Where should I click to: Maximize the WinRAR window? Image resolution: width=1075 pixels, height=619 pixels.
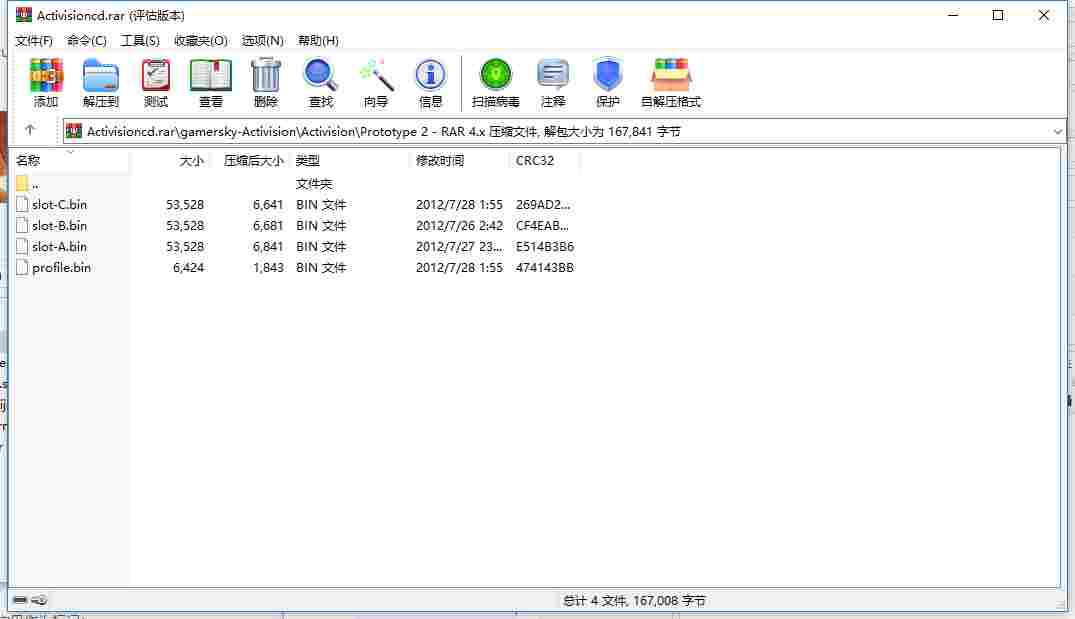[x=998, y=14]
